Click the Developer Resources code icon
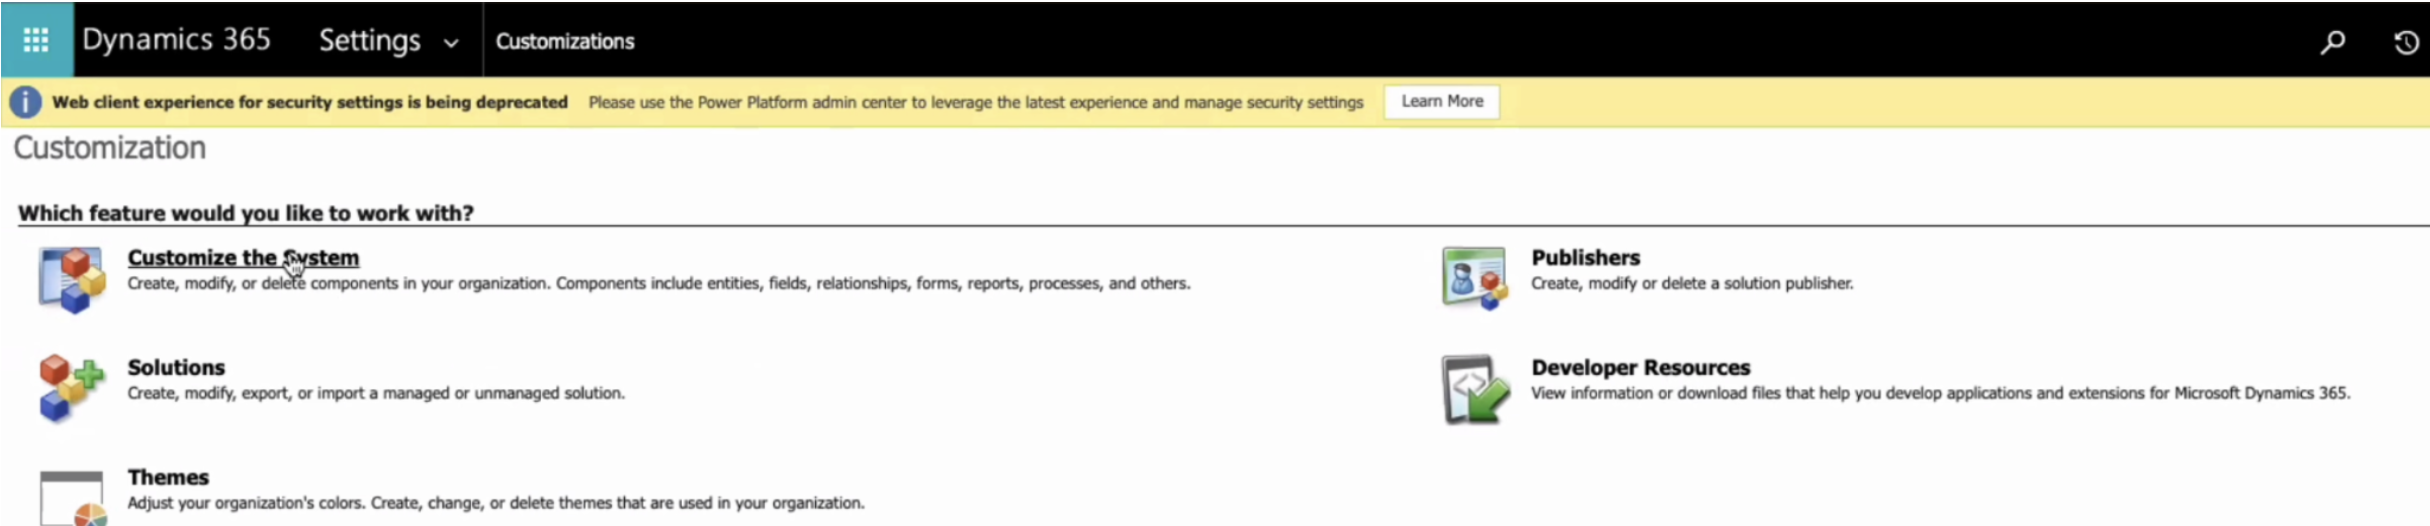Viewport: 2430px width, 526px height. point(1475,389)
